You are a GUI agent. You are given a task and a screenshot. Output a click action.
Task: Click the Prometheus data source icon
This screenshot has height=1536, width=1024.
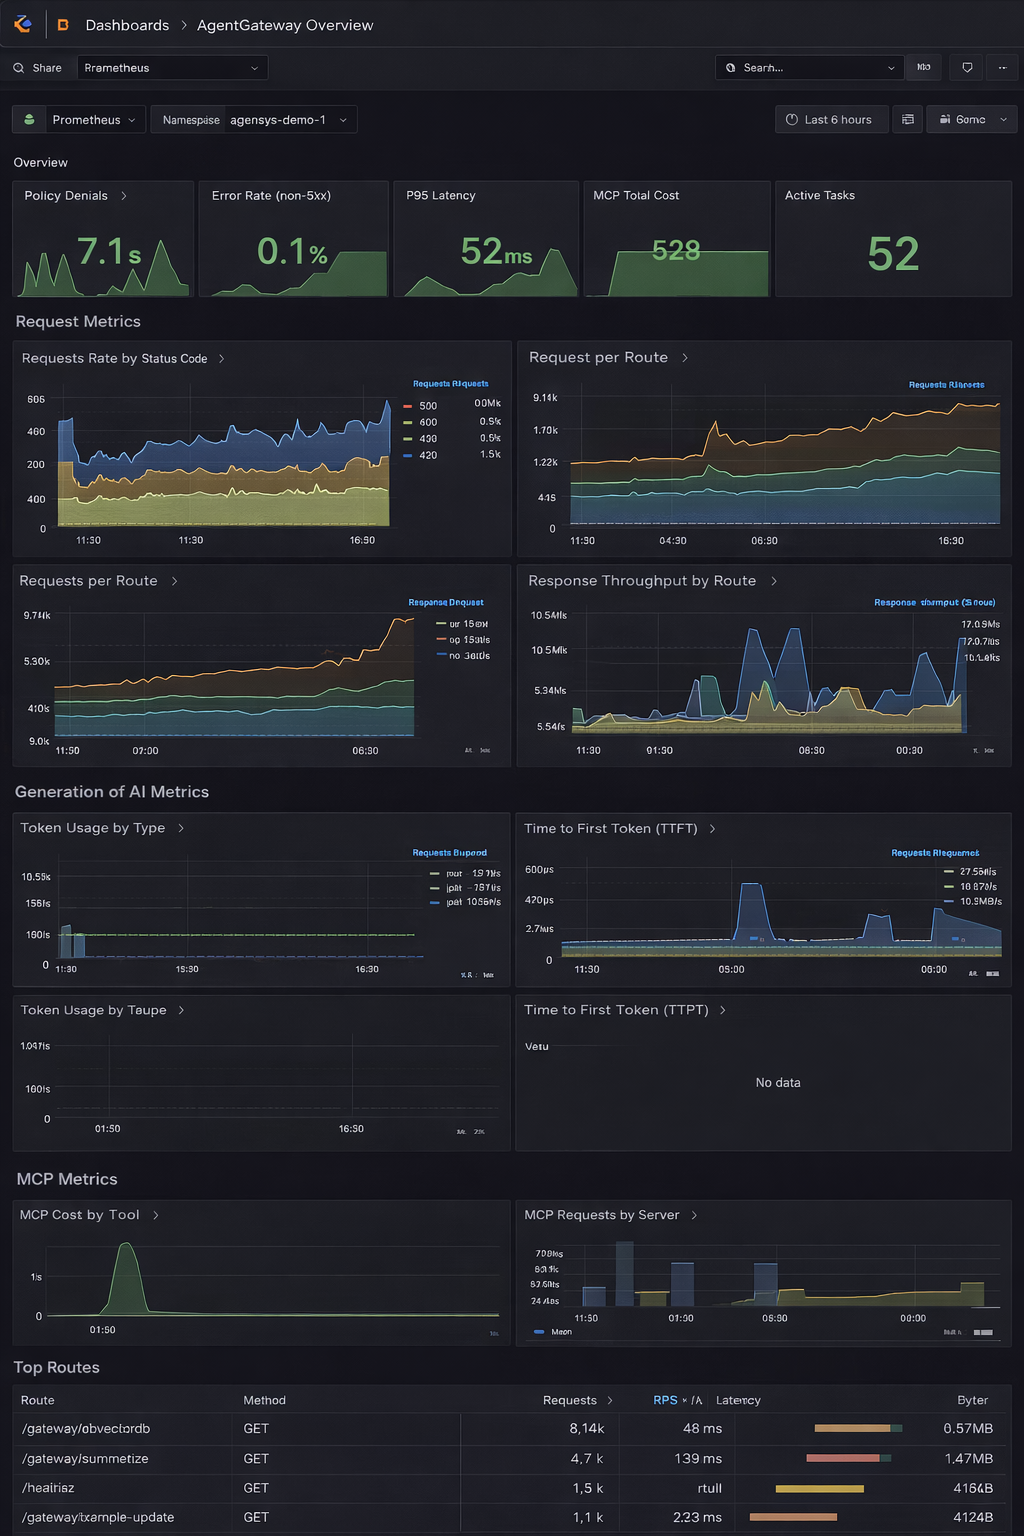pos(28,119)
